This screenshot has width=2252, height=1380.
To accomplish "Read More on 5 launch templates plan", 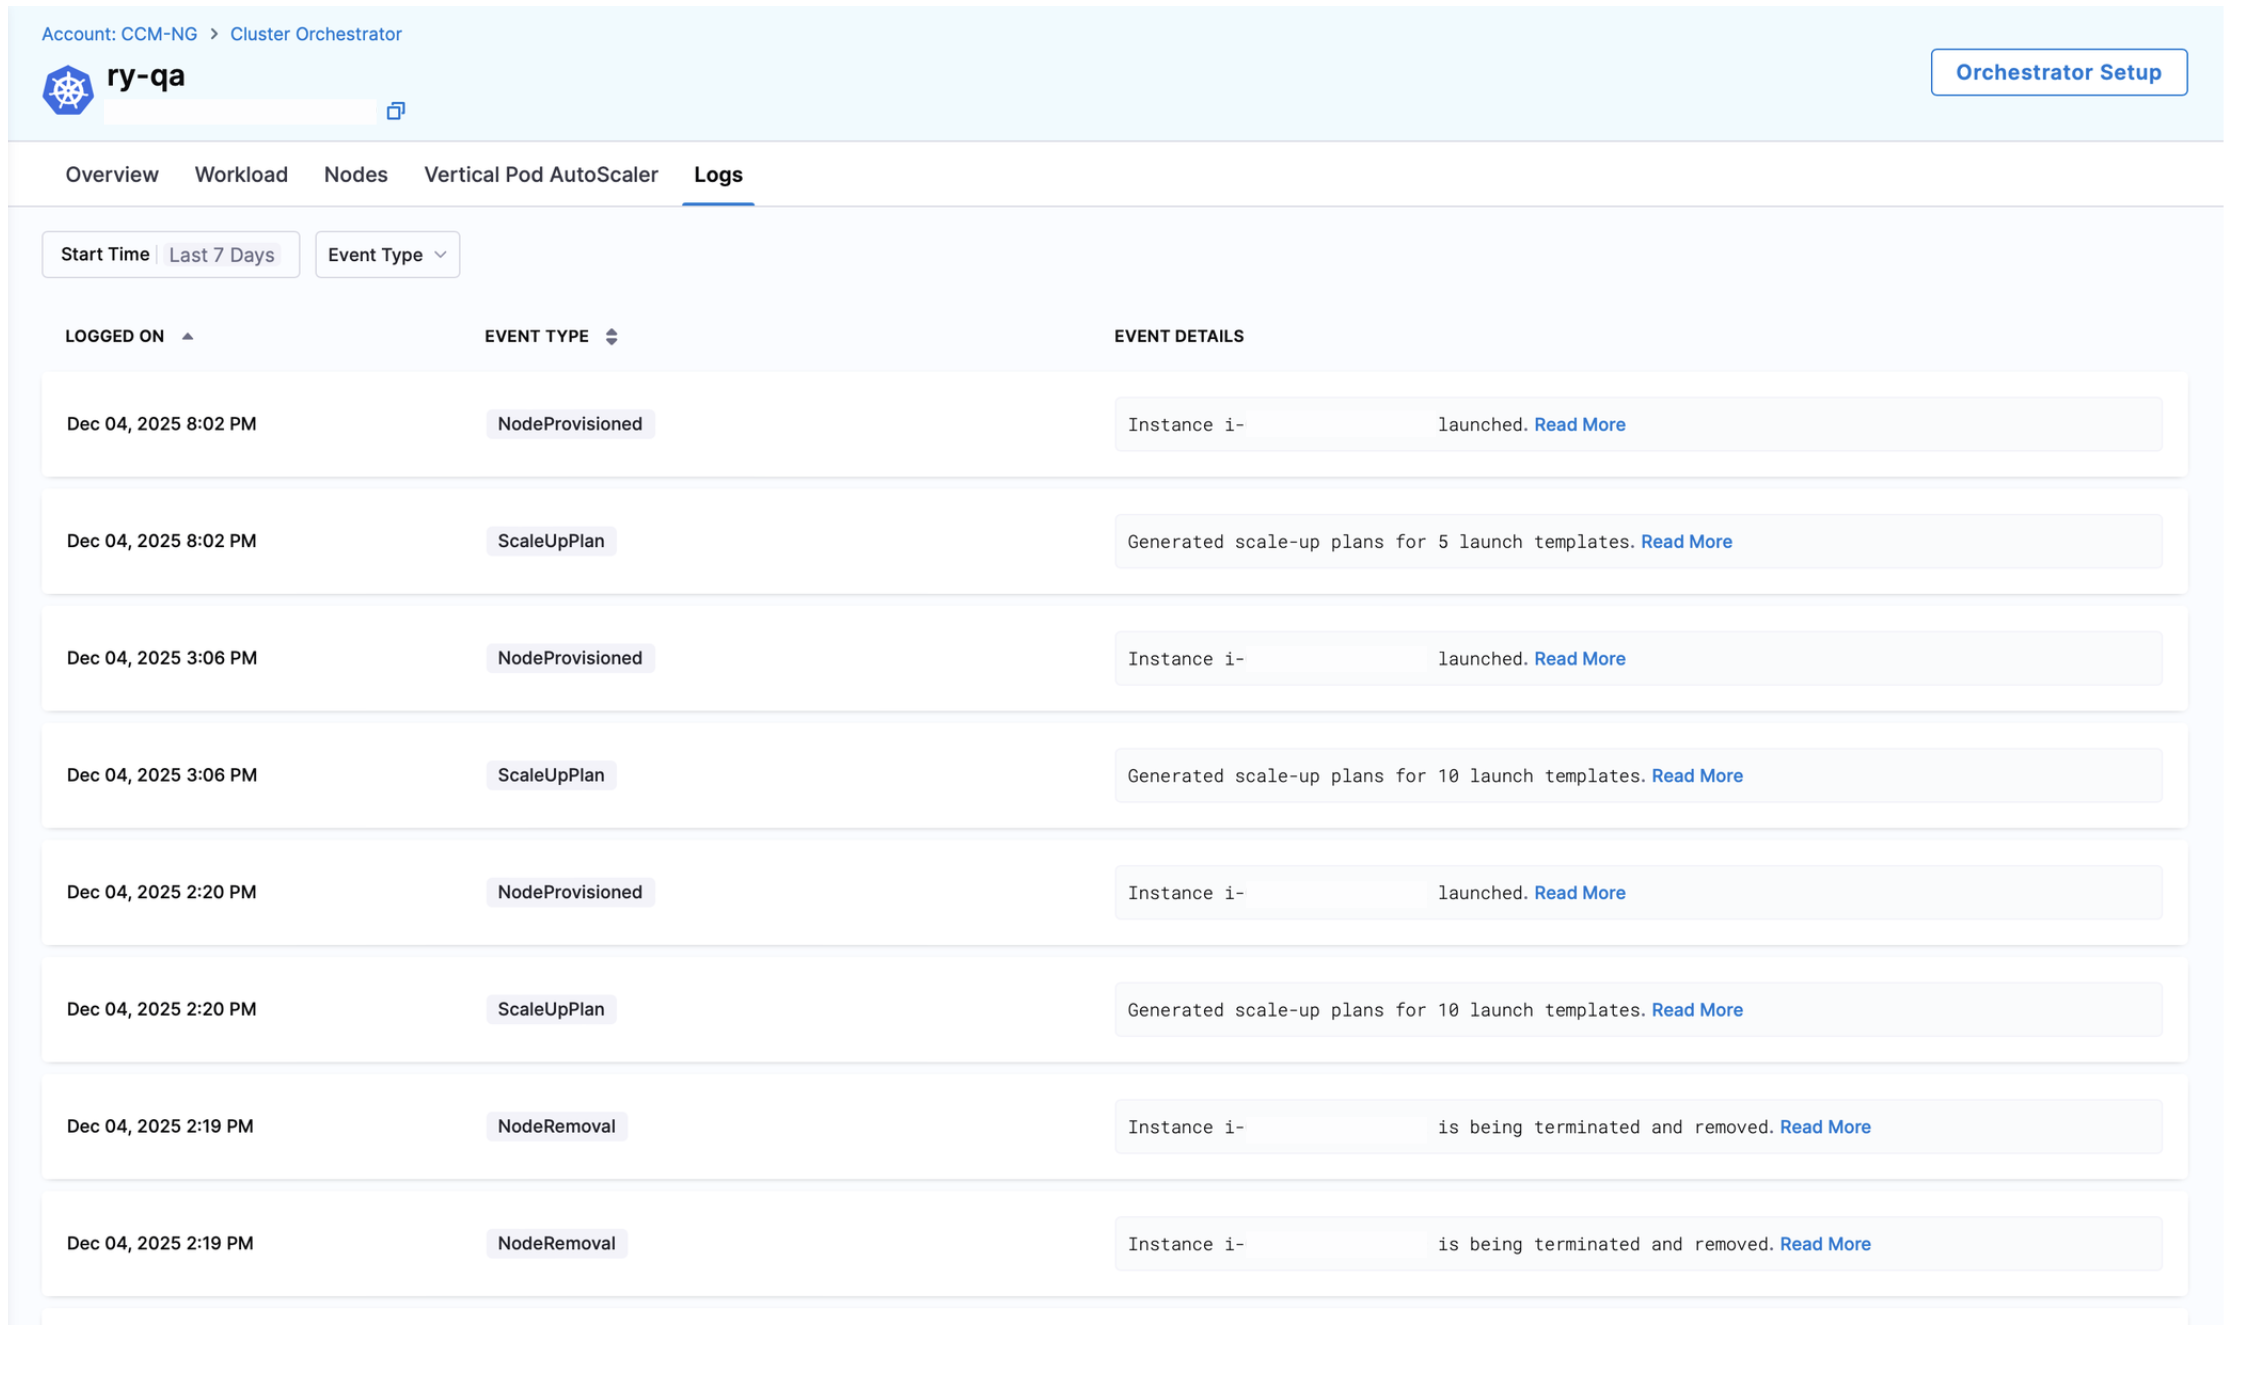I will point(1685,542).
